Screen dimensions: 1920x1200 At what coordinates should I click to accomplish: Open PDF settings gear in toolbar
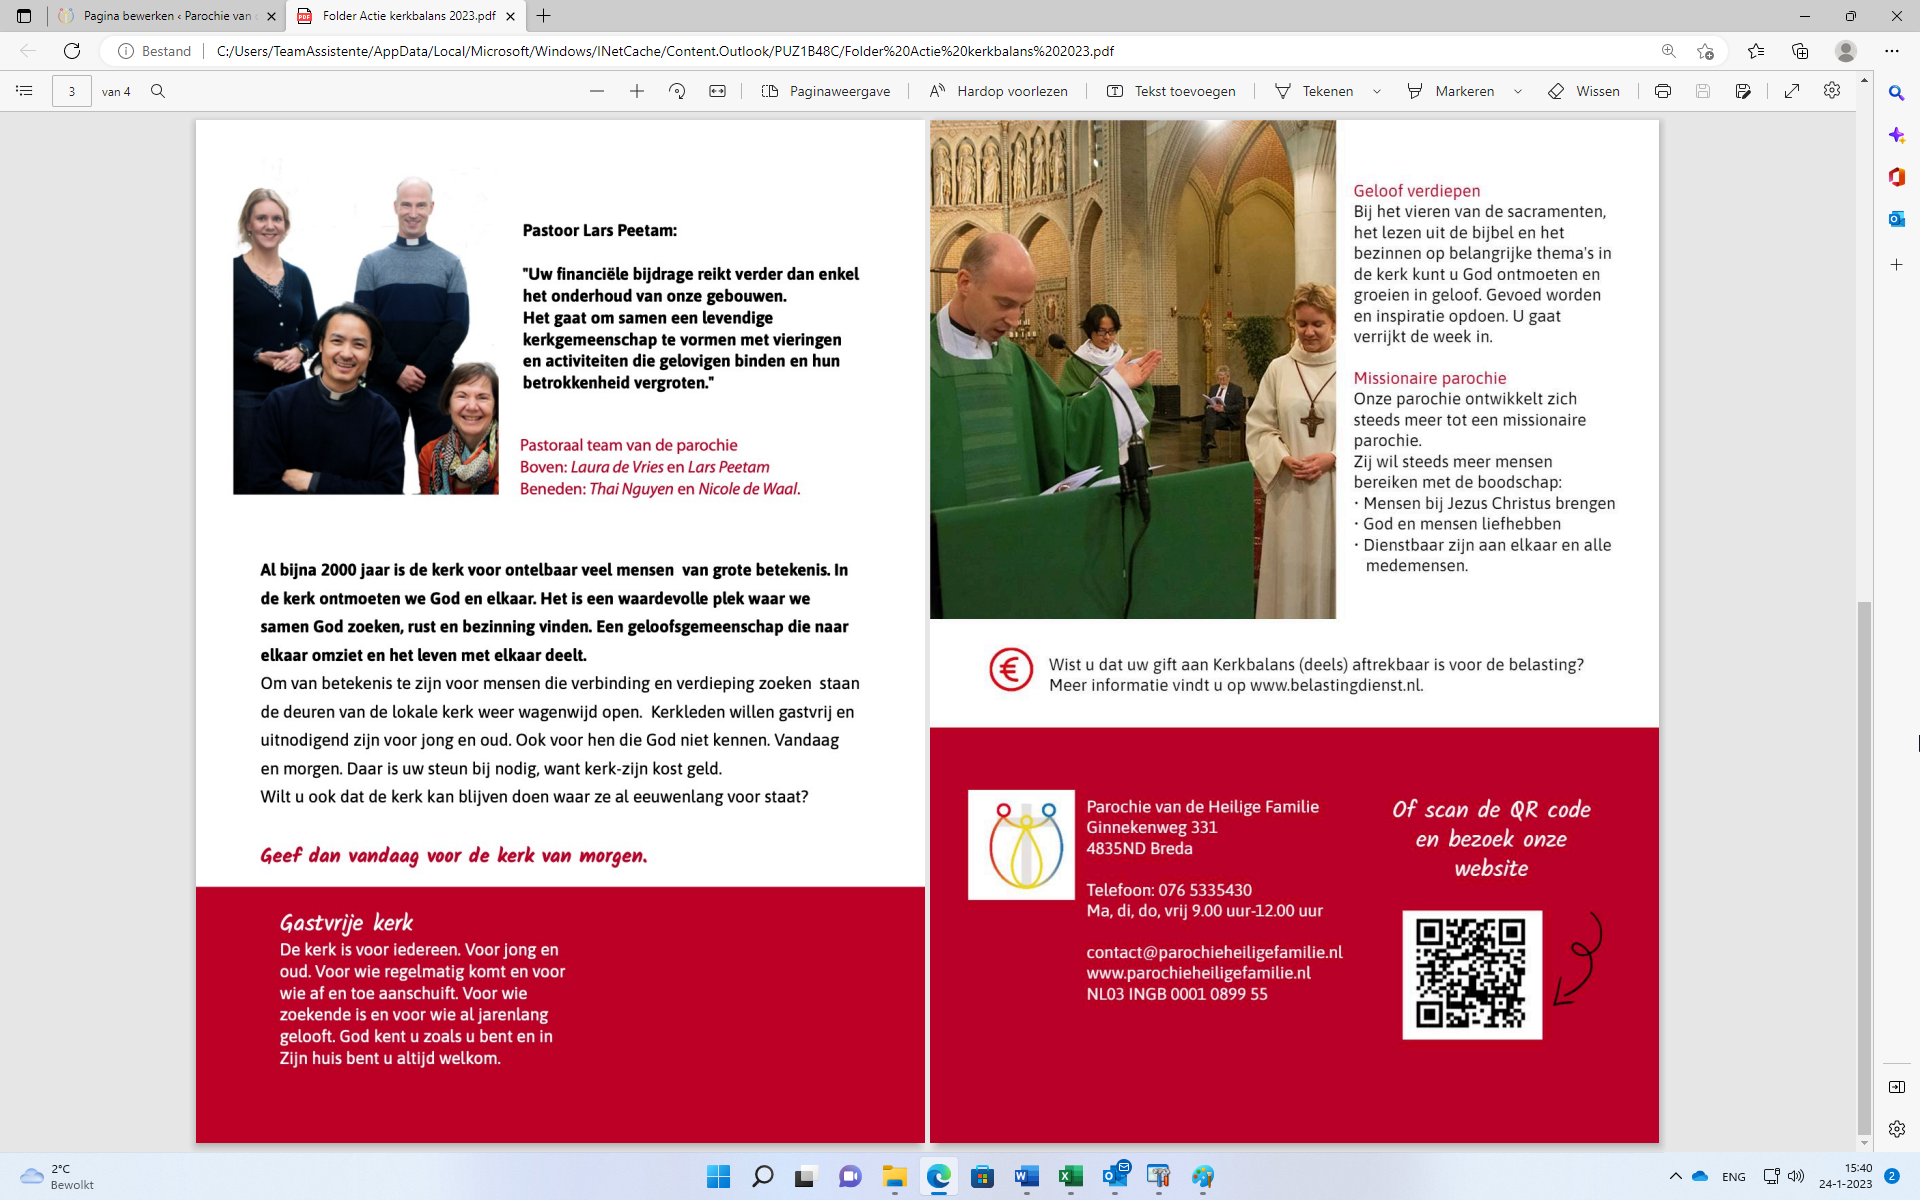click(x=1831, y=91)
